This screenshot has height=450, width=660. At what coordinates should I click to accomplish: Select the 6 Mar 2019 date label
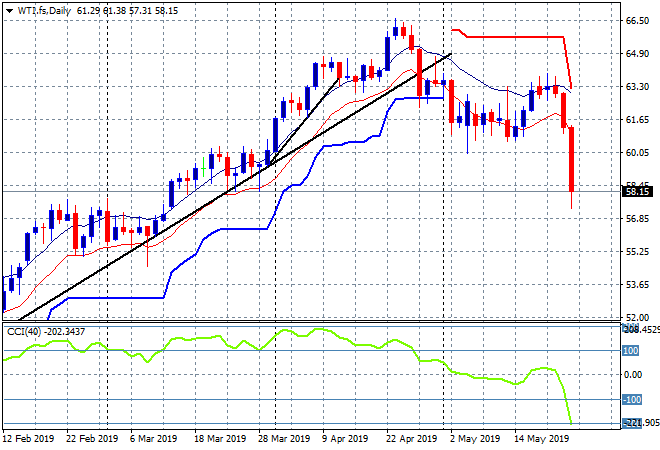(153, 439)
